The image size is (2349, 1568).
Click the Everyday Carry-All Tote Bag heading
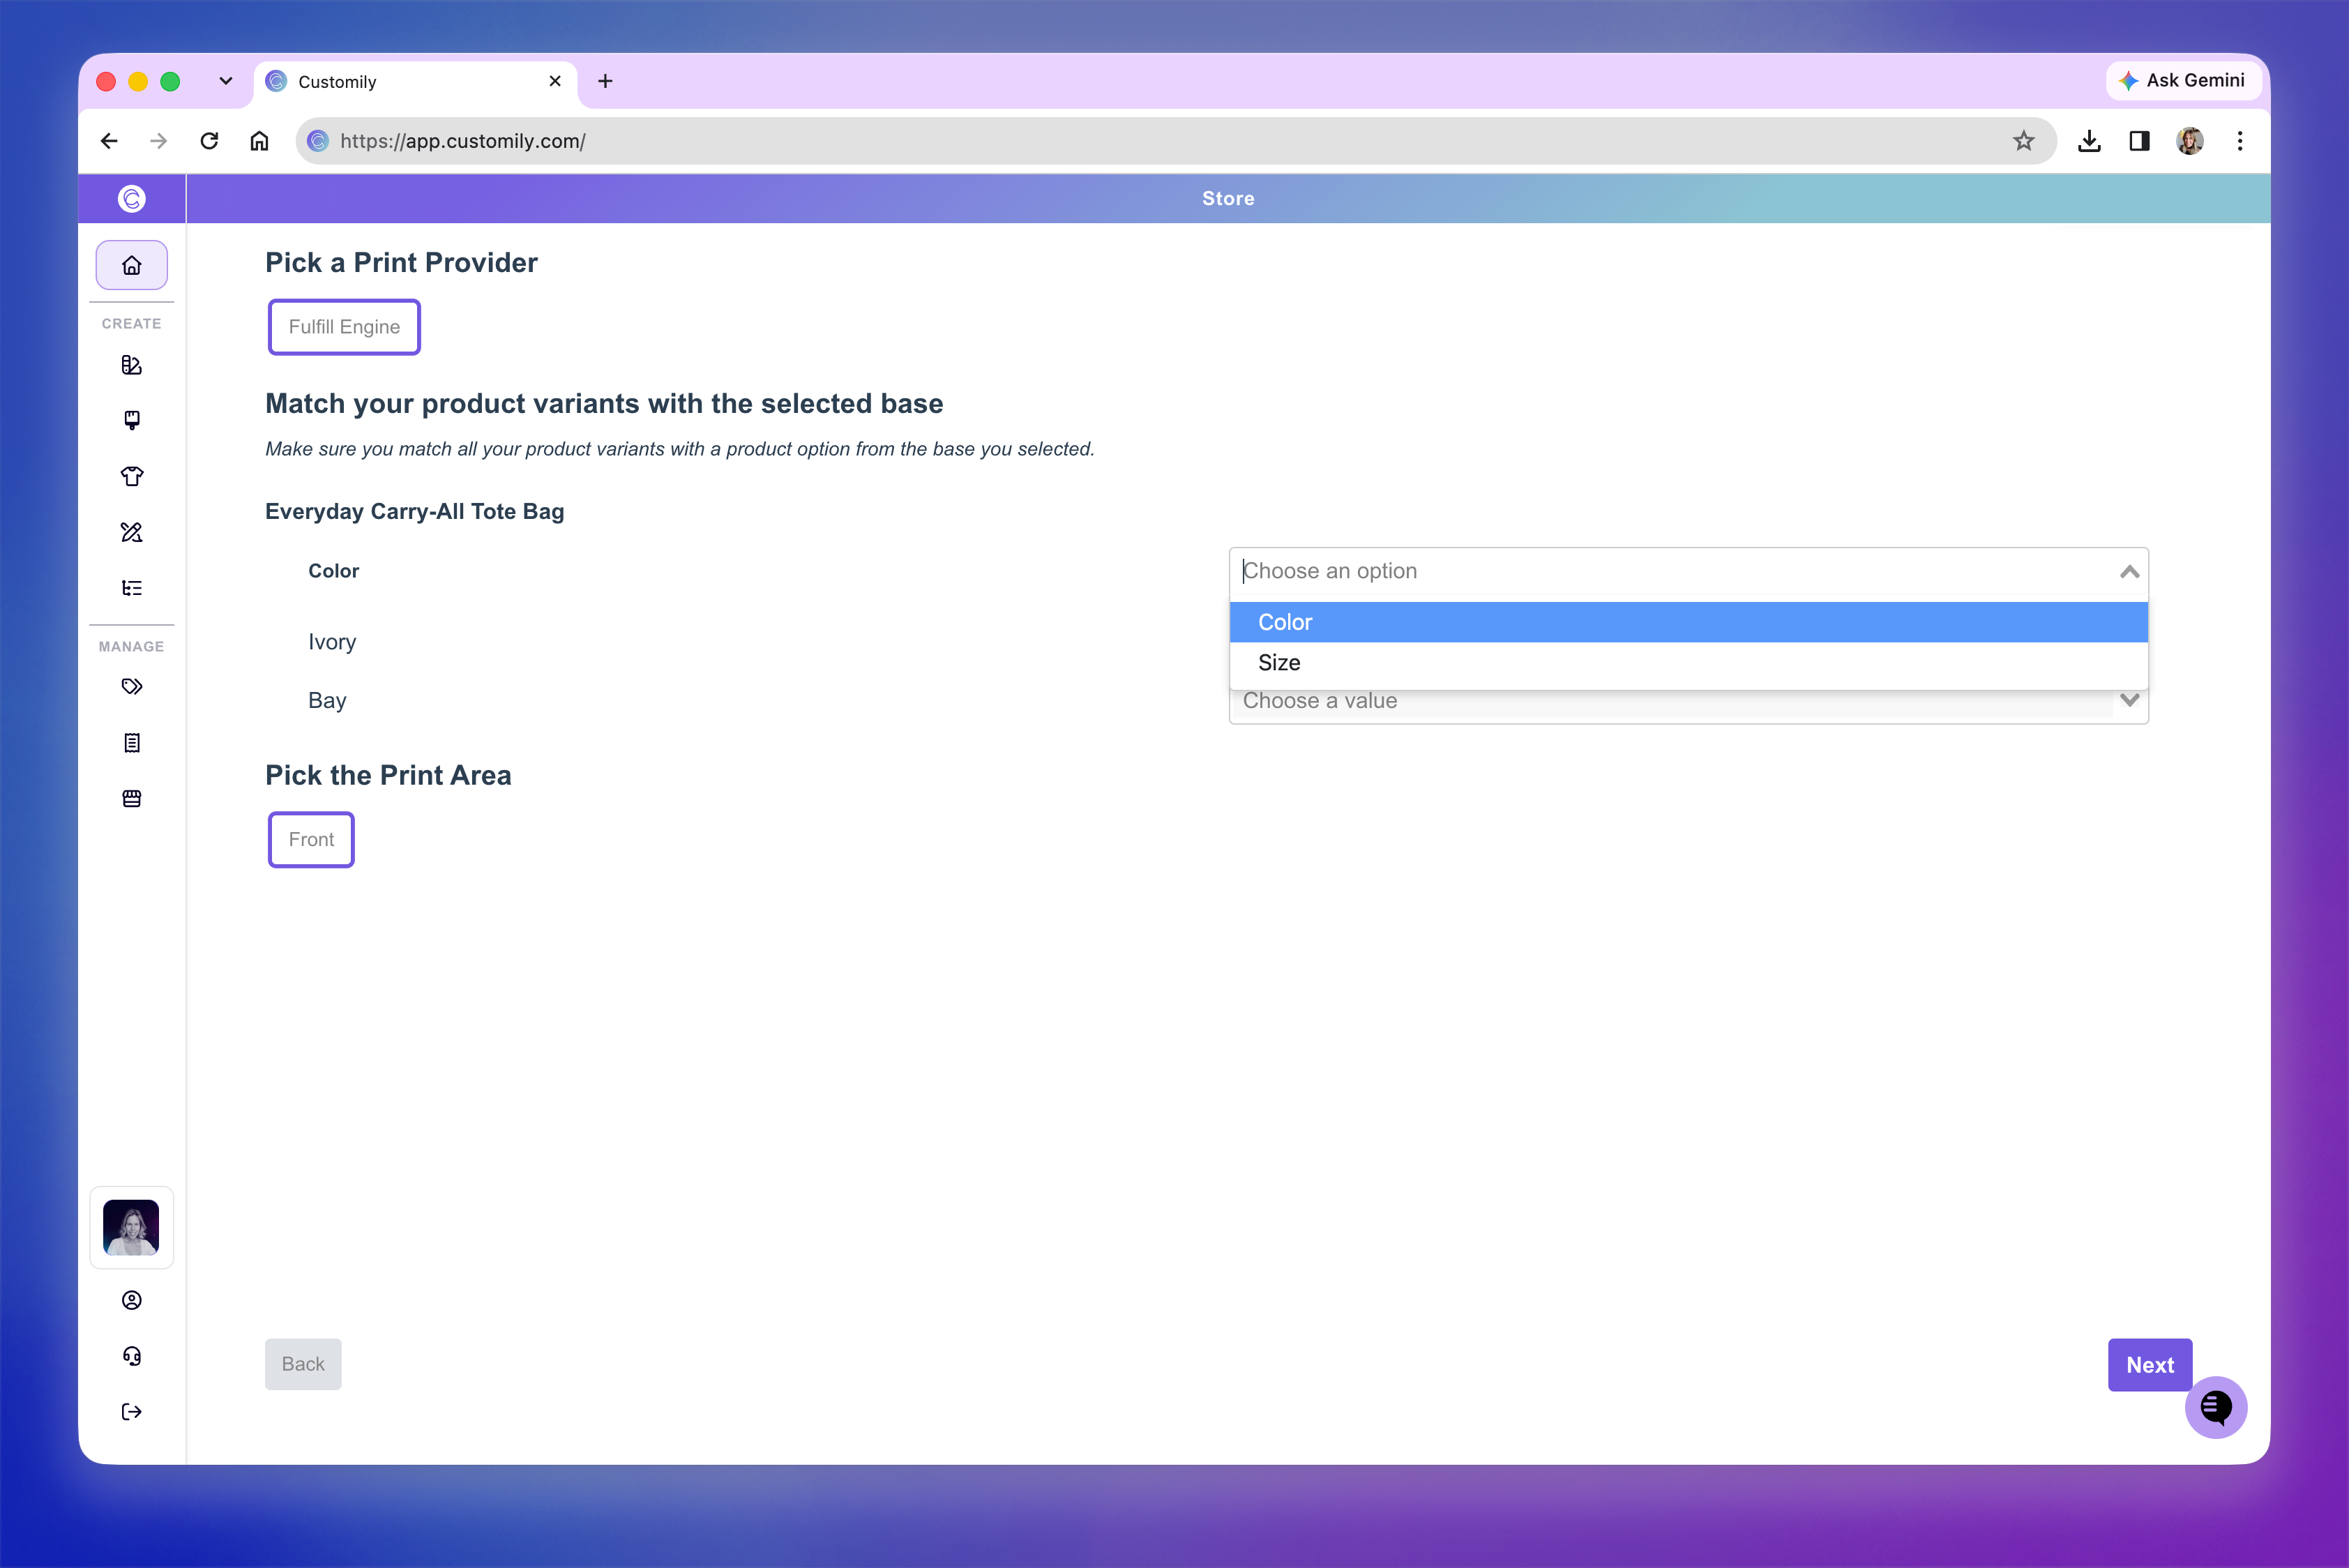point(414,511)
